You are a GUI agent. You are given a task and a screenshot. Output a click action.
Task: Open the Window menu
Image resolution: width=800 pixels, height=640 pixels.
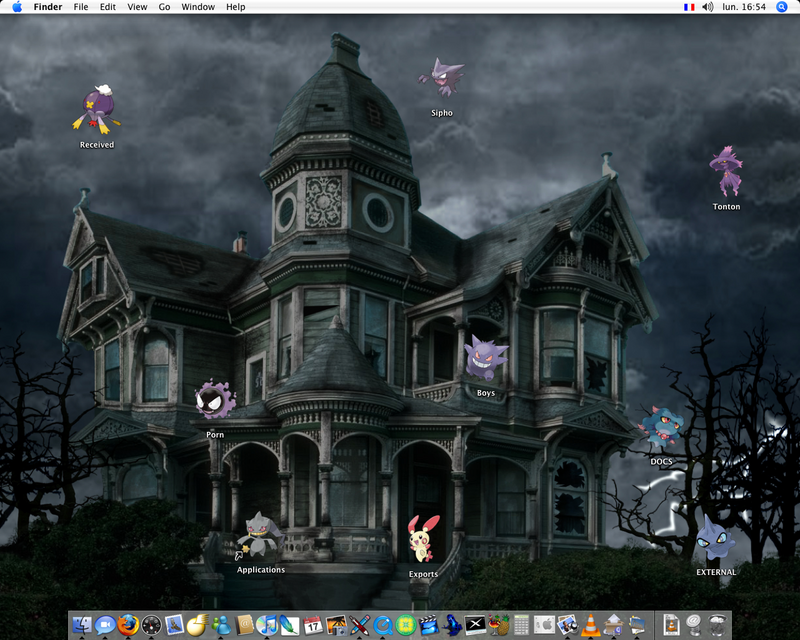pyautogui.click(x=198, y=7)
